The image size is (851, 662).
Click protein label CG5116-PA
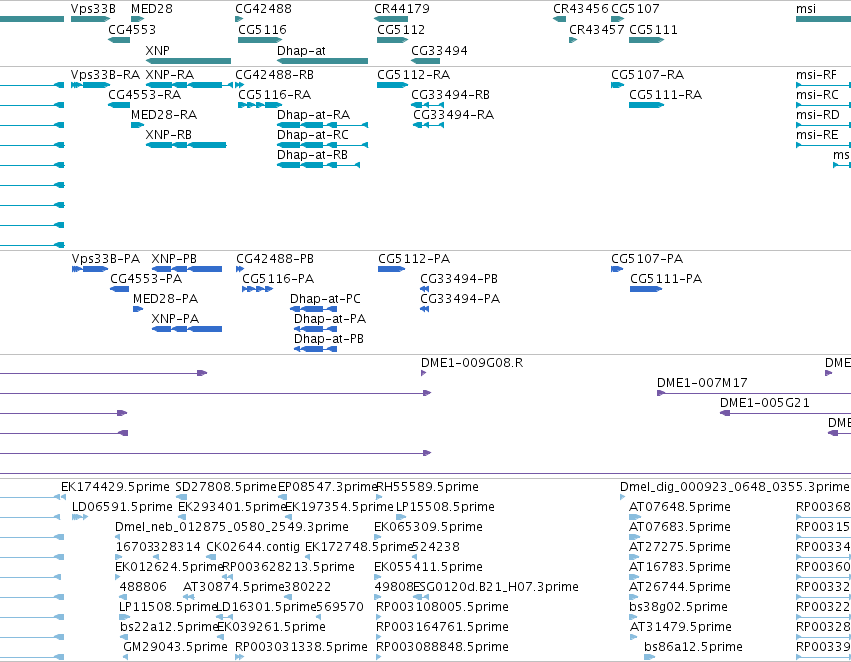278,278
